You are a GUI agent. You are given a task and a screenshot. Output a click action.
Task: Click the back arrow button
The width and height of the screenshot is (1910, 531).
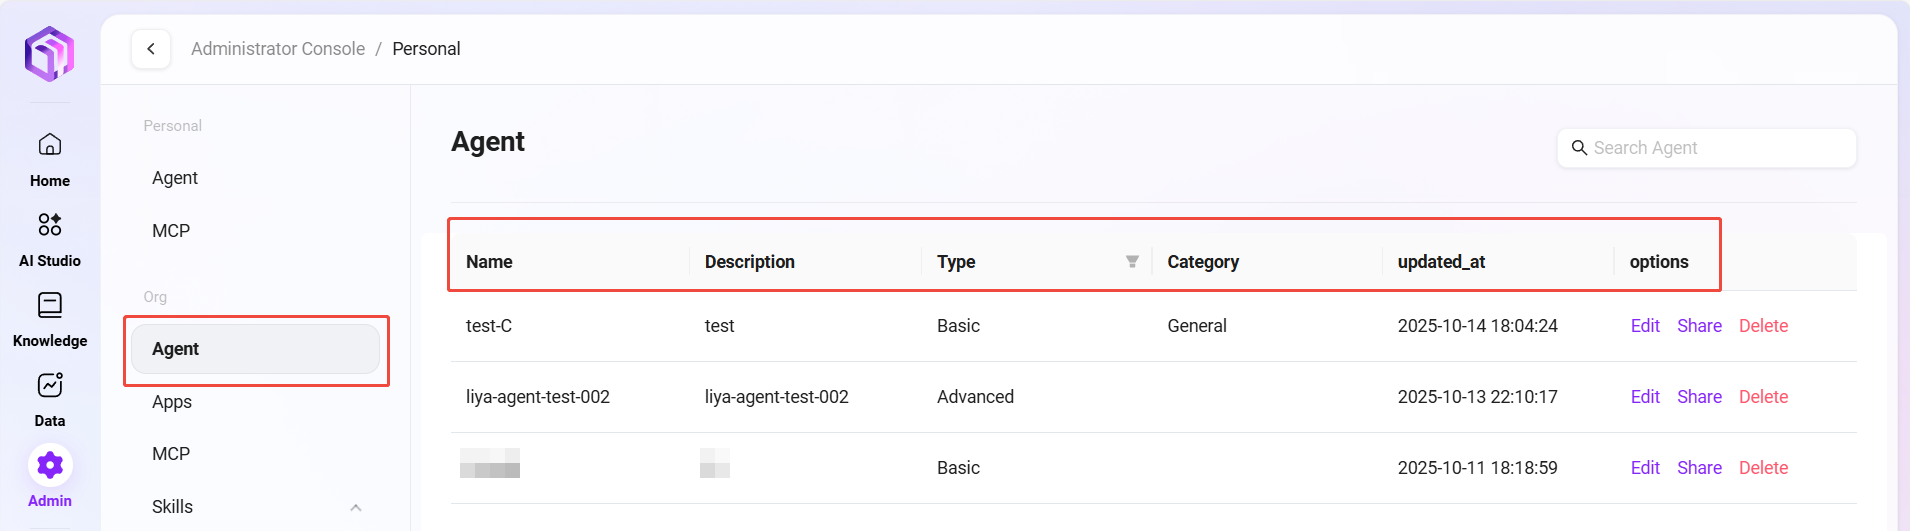tap(151, 49)
